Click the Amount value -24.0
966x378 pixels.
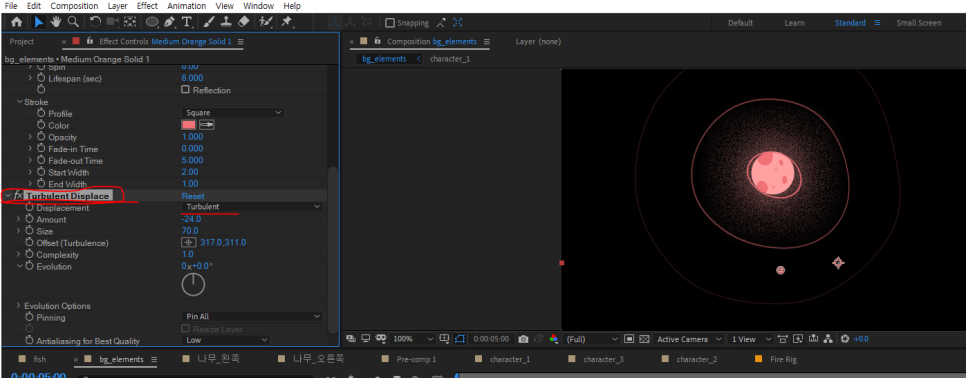(192, 219)
